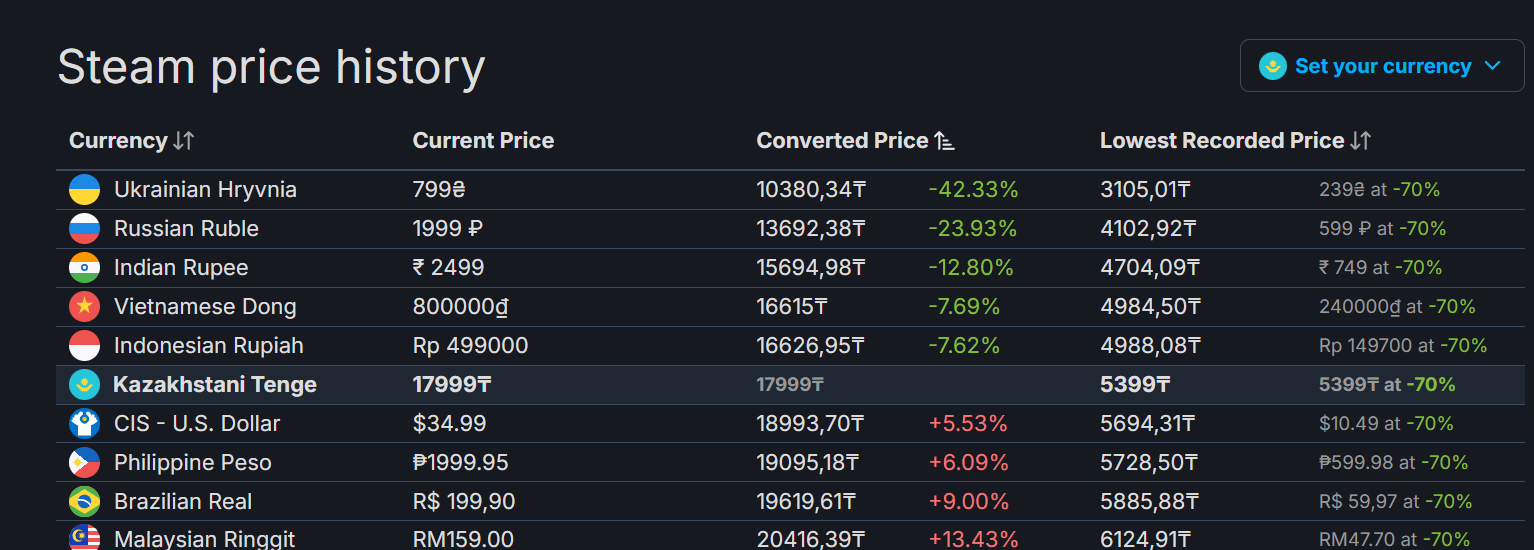Viewport: 1534px width, 550px height.
Task: Select Indian Rupee currency name
Action: (x=181, y=267)
